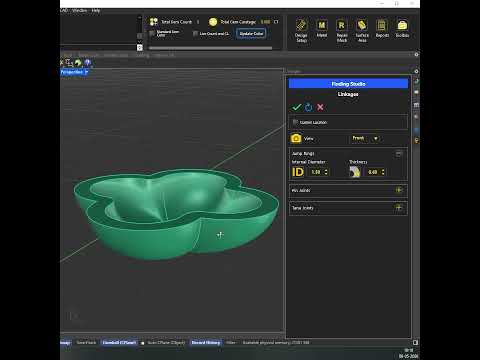Screen dimensions: 480x360
Task: Click the gear icon at the tab row's right end
Action: click(416, 54)
